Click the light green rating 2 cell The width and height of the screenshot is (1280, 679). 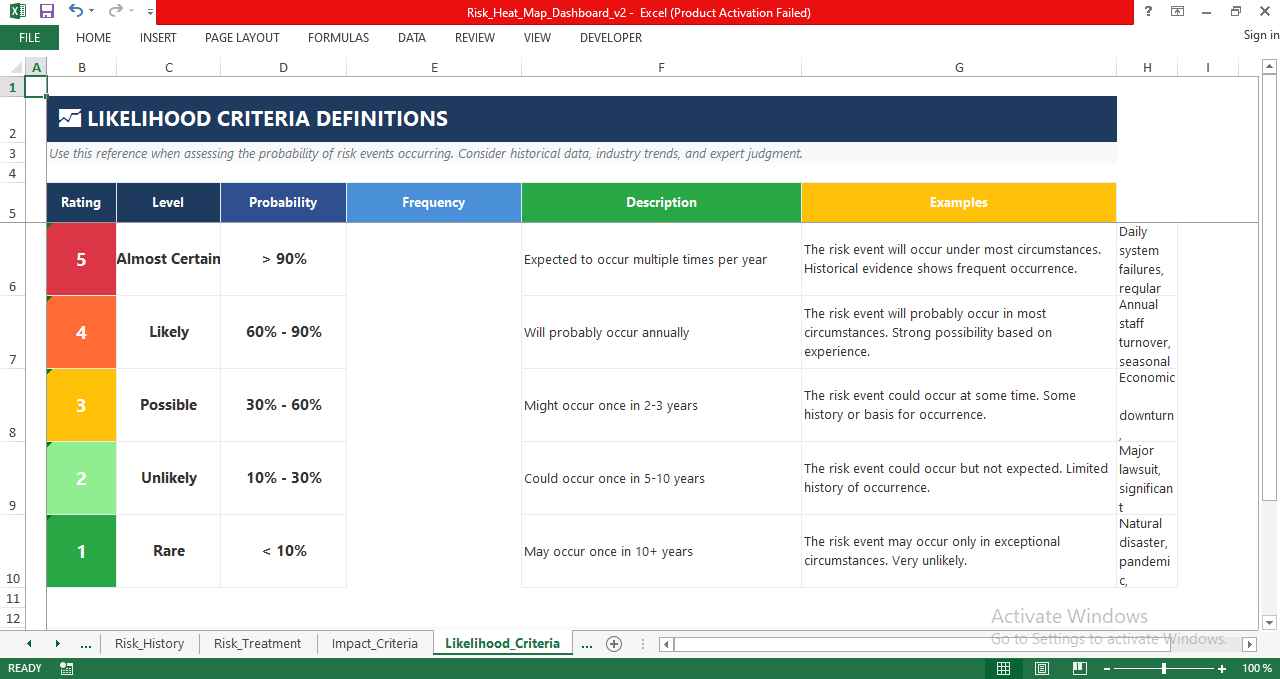point(81,478)
